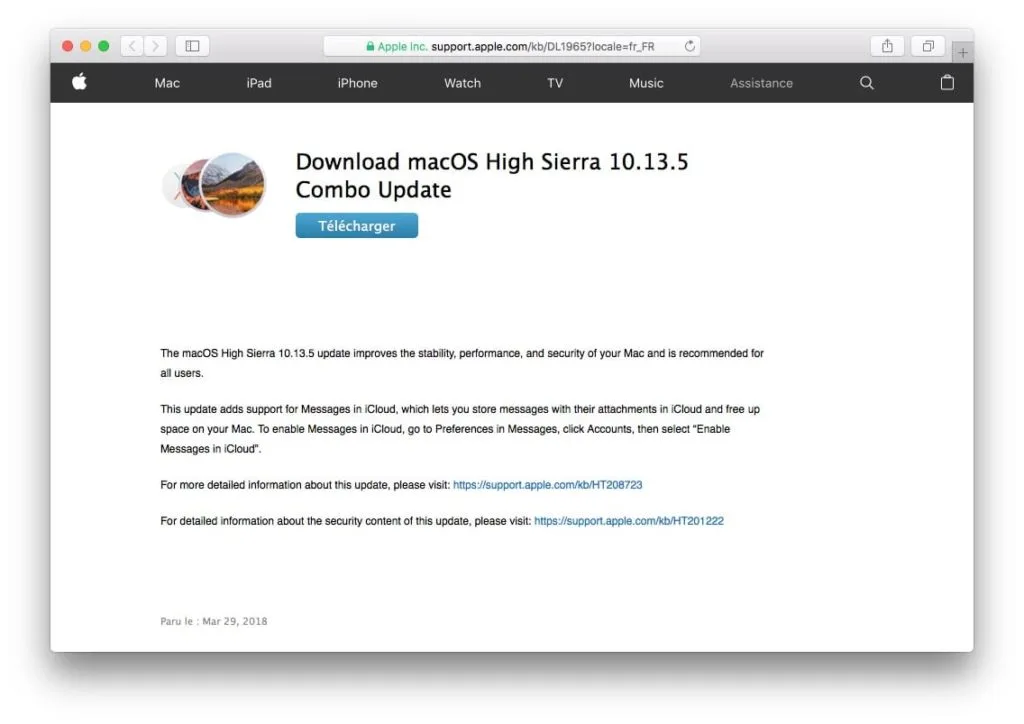Open Spotlight search on the Apple site
The image size is (1024, 724).
coord(866,83)
